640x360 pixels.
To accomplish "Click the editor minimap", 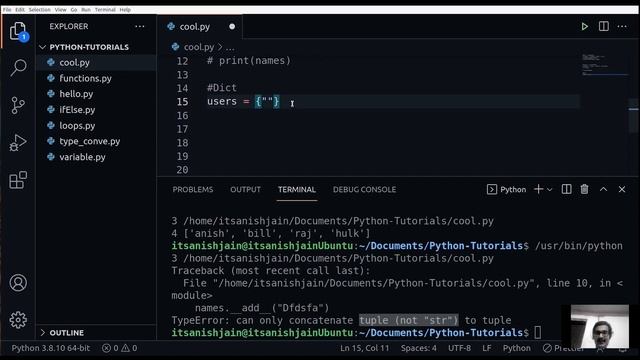I will coord(604,64).
